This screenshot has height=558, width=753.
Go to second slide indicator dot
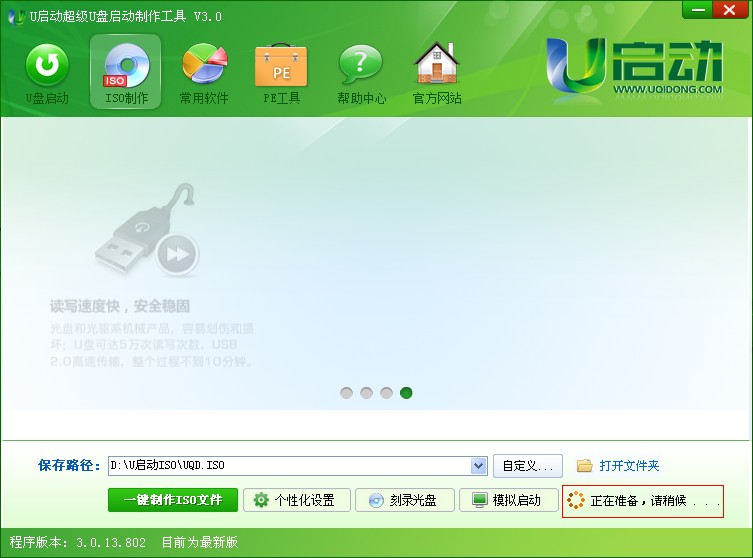[x=366, y=393]
